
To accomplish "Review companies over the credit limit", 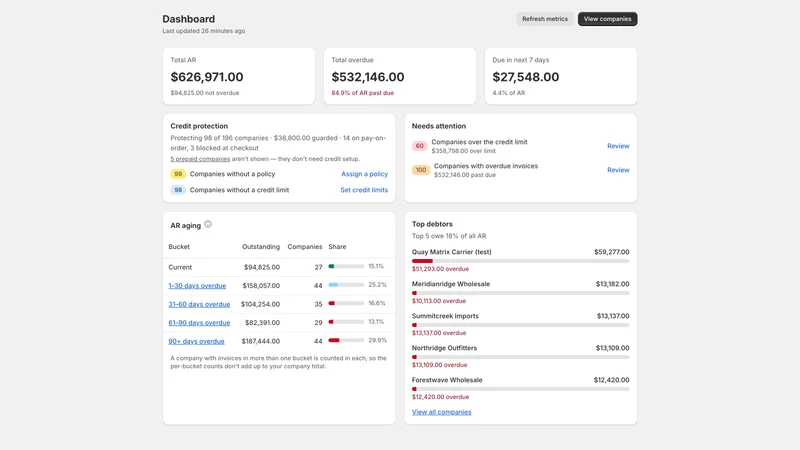I will (618, 146).
